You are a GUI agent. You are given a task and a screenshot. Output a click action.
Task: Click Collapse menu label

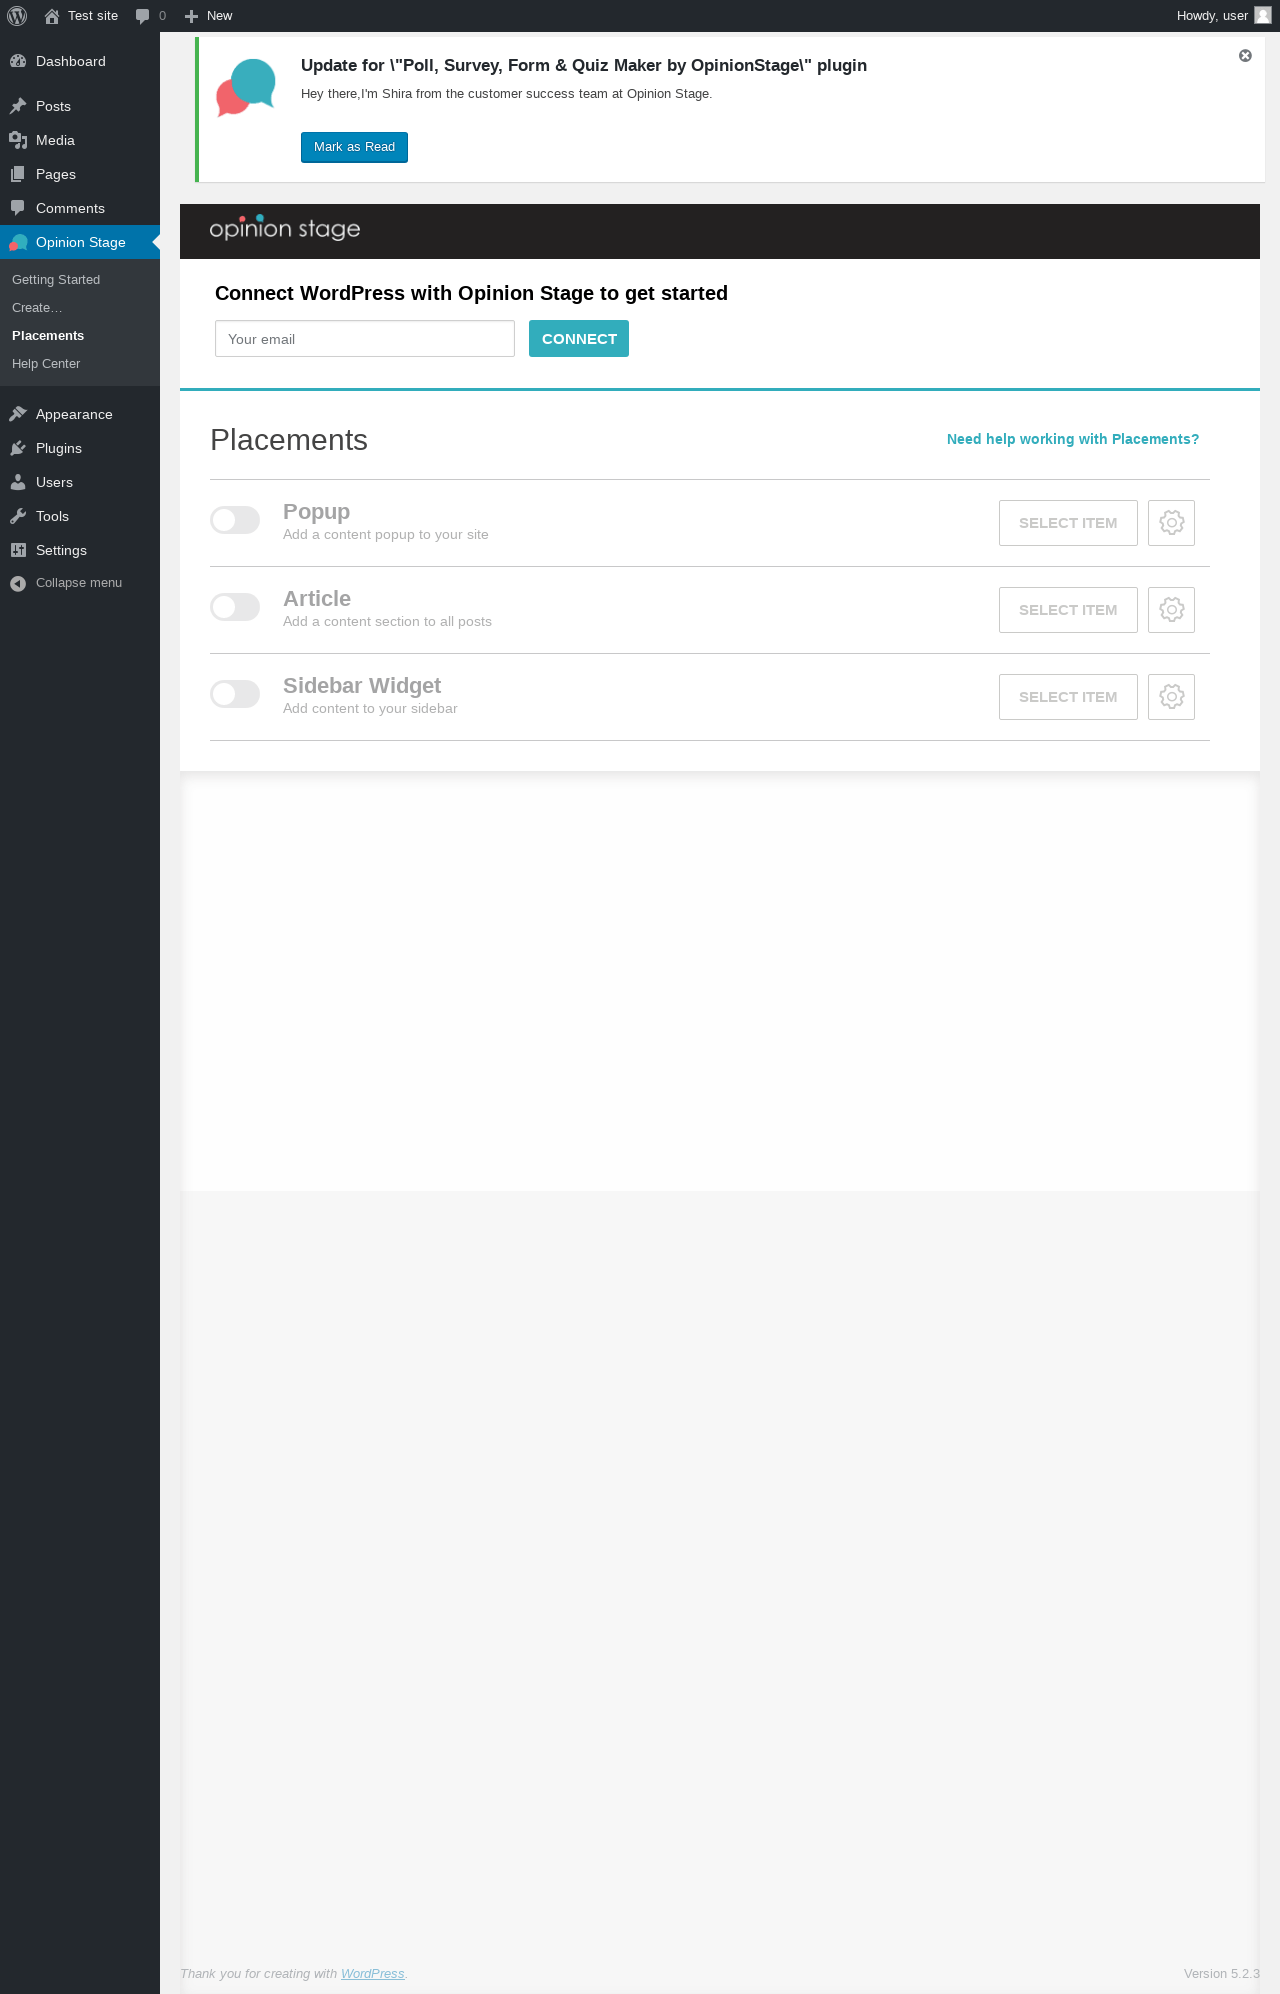pos(79,583)
